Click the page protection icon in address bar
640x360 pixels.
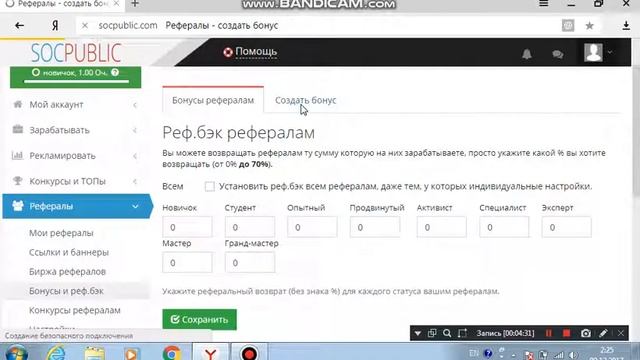568,26
